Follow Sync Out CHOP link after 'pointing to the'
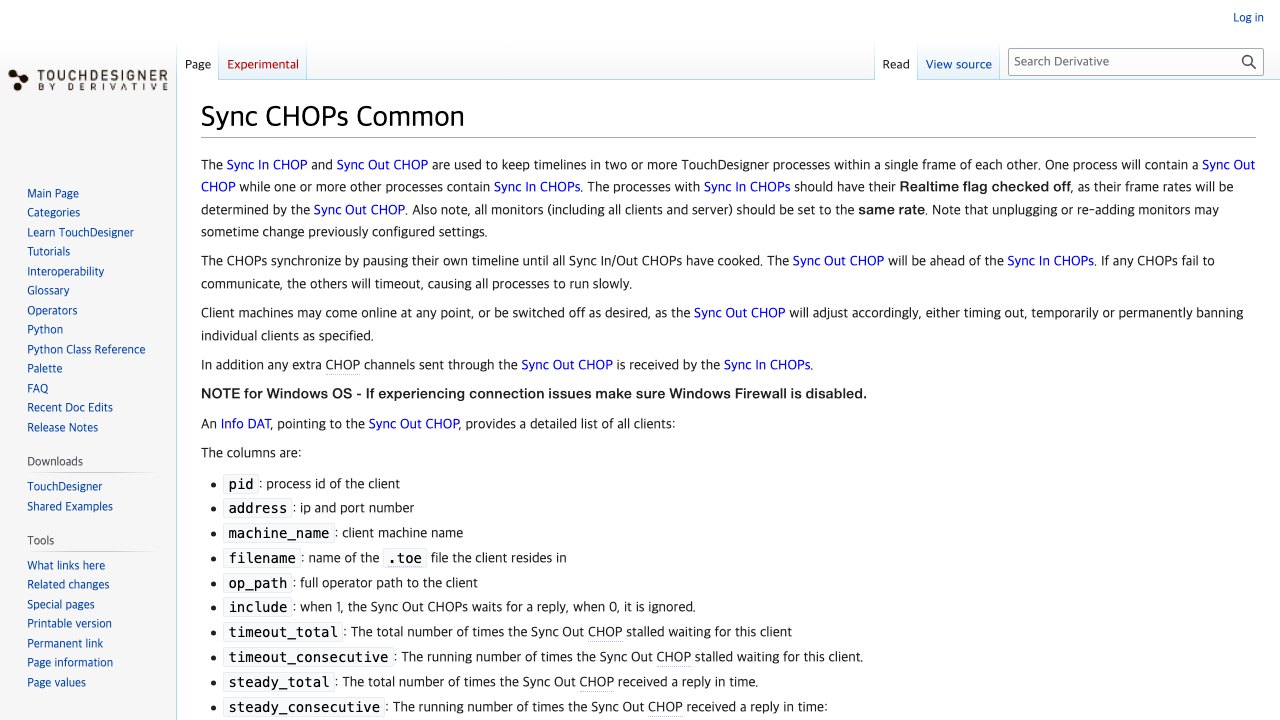Image resolution: width=1280 pixels, height=720 pixels. pyautogui.click(x=414, y=424)
